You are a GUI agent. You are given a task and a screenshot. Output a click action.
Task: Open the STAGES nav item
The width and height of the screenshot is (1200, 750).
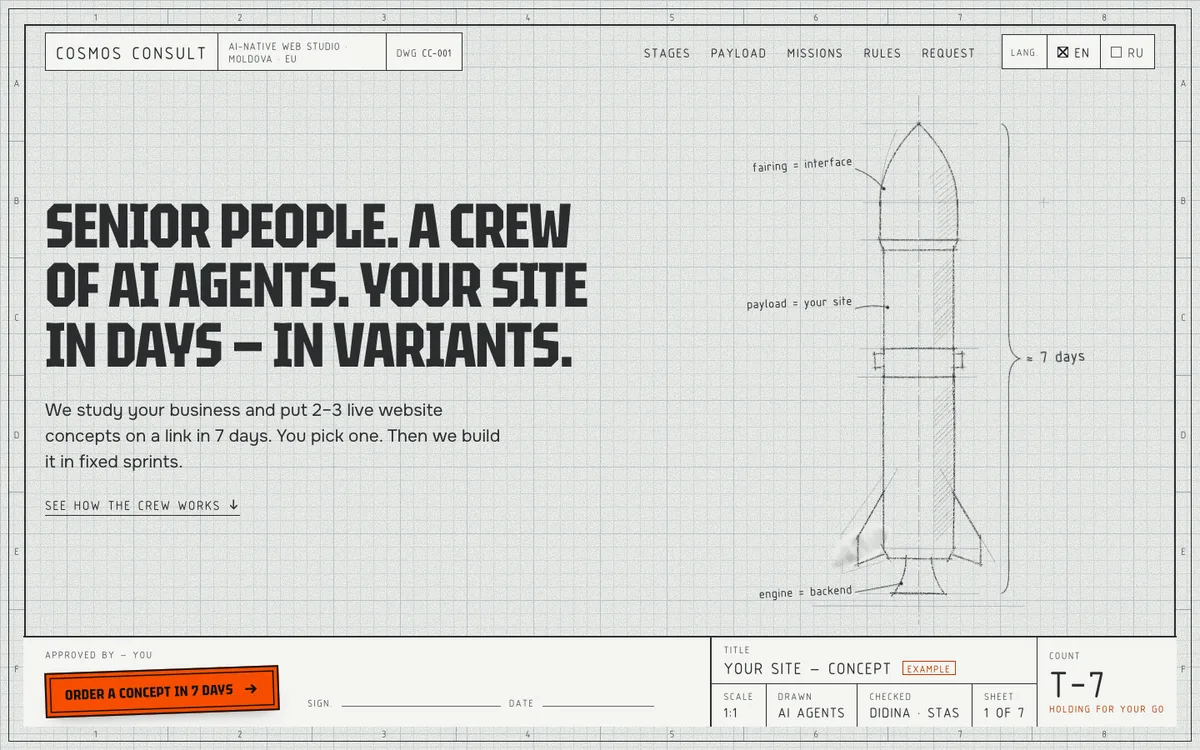point(667,53)
